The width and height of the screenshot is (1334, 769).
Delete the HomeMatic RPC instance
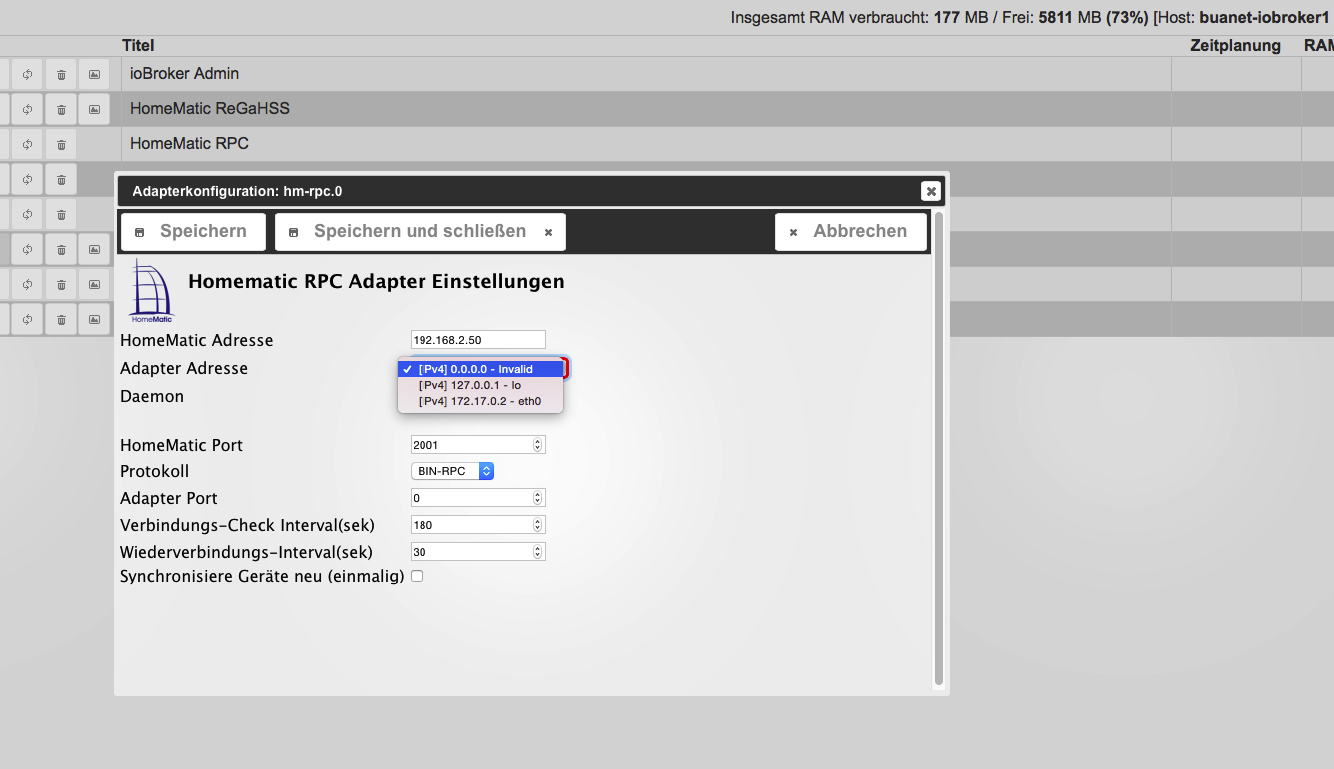[61, 144]
